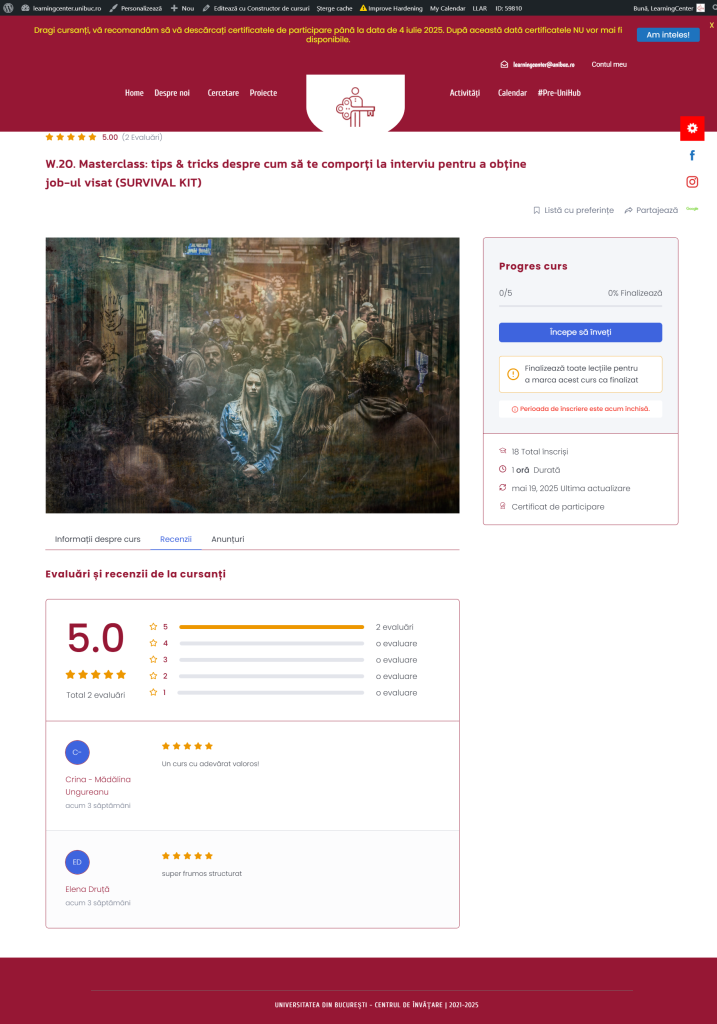Viewport: 717px width, 1024px height.
Task: Open the Instagram profile icon
Action: click(692, 182)
